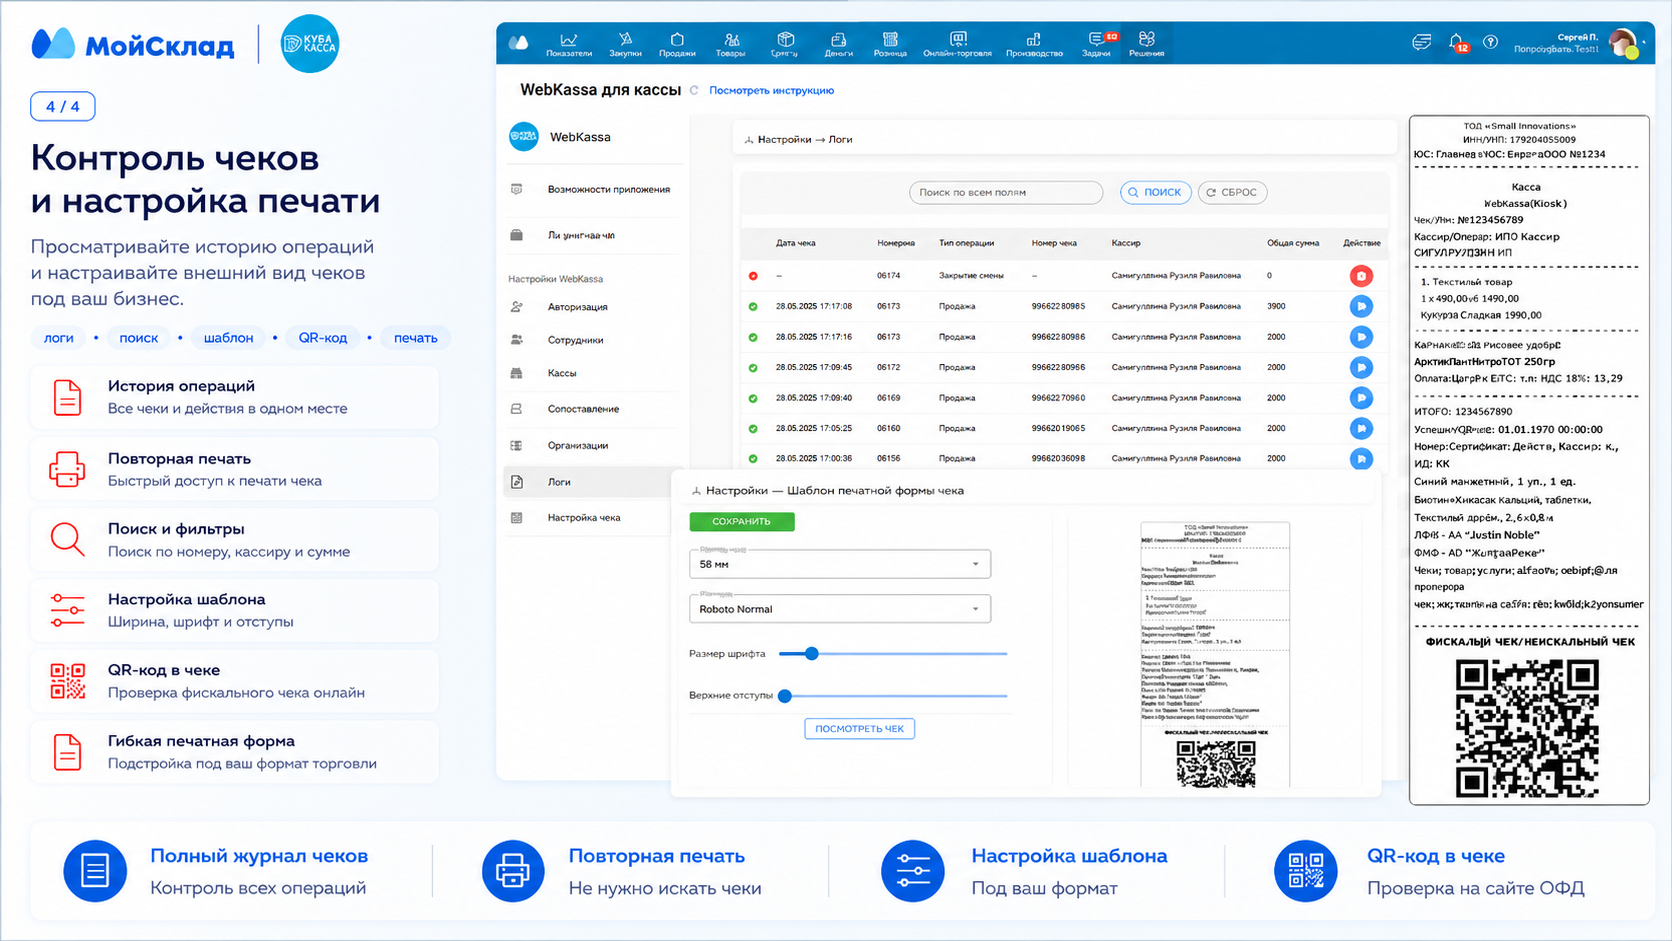Click the blue action button for 28.05.2025 17:17:16
This screenshot has height=941, width=1672.
pos(1361,337)
